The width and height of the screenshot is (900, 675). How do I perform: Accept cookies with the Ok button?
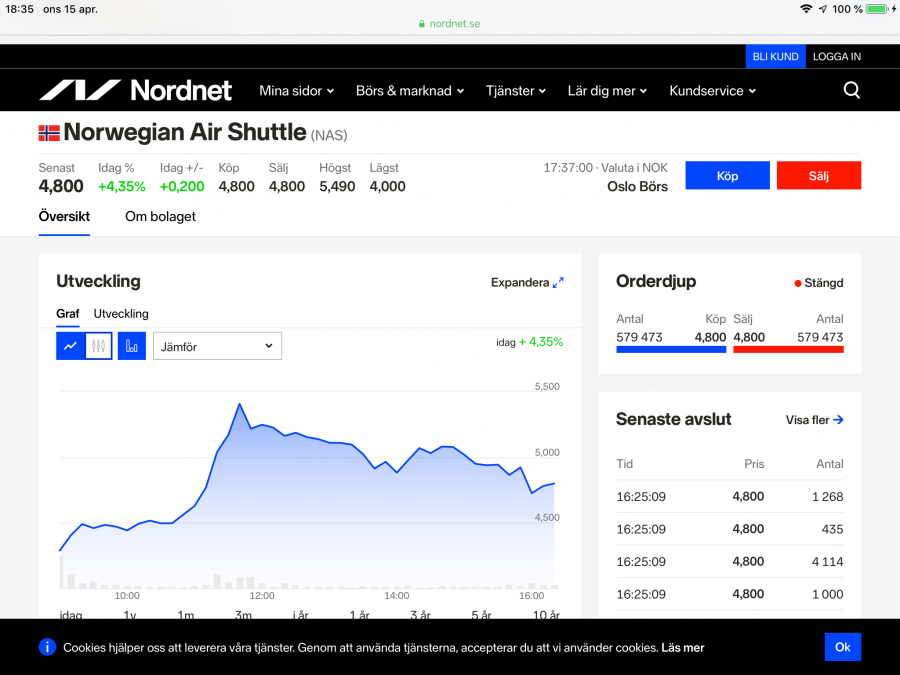(843, 647)
